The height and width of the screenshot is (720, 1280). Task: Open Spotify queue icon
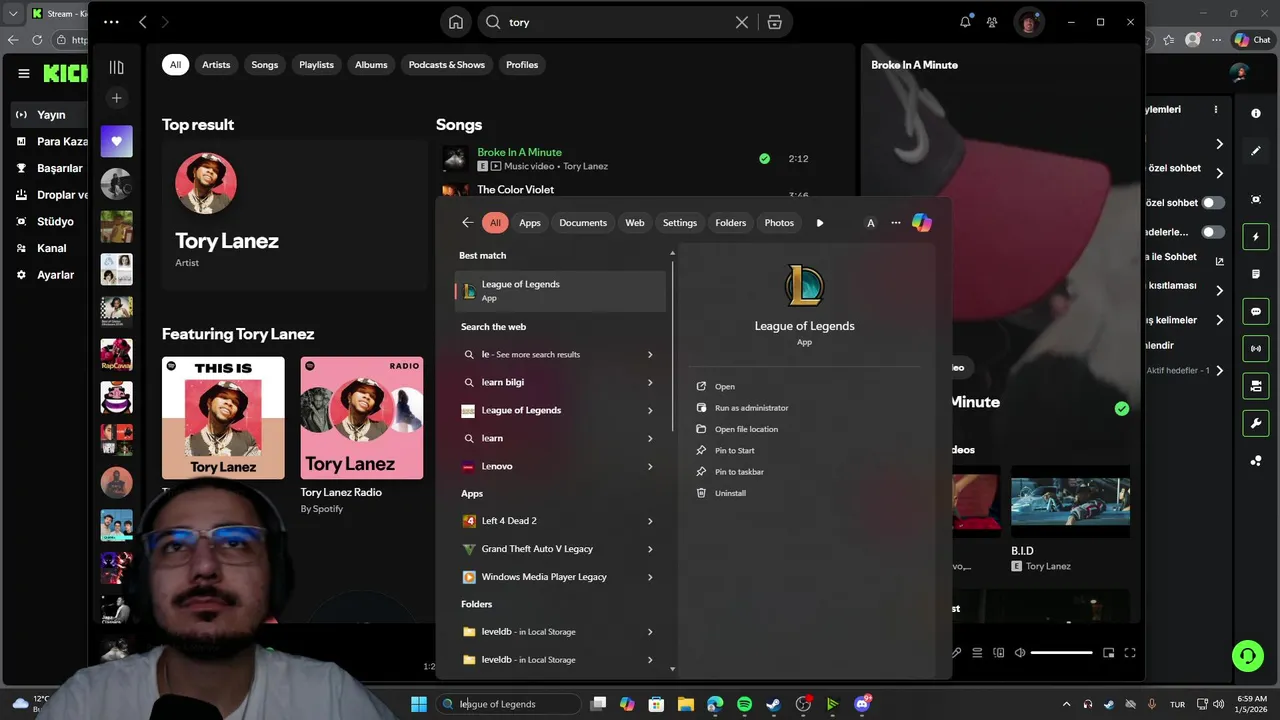point(977,653)
